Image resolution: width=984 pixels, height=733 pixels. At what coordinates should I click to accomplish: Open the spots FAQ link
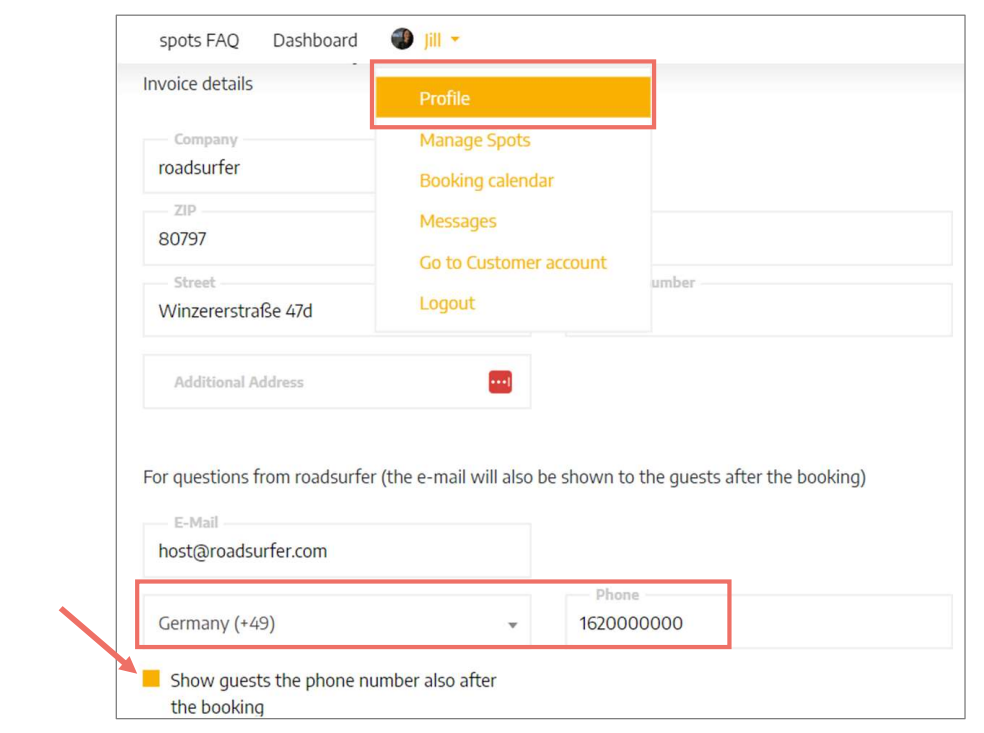tap(199, 40)
